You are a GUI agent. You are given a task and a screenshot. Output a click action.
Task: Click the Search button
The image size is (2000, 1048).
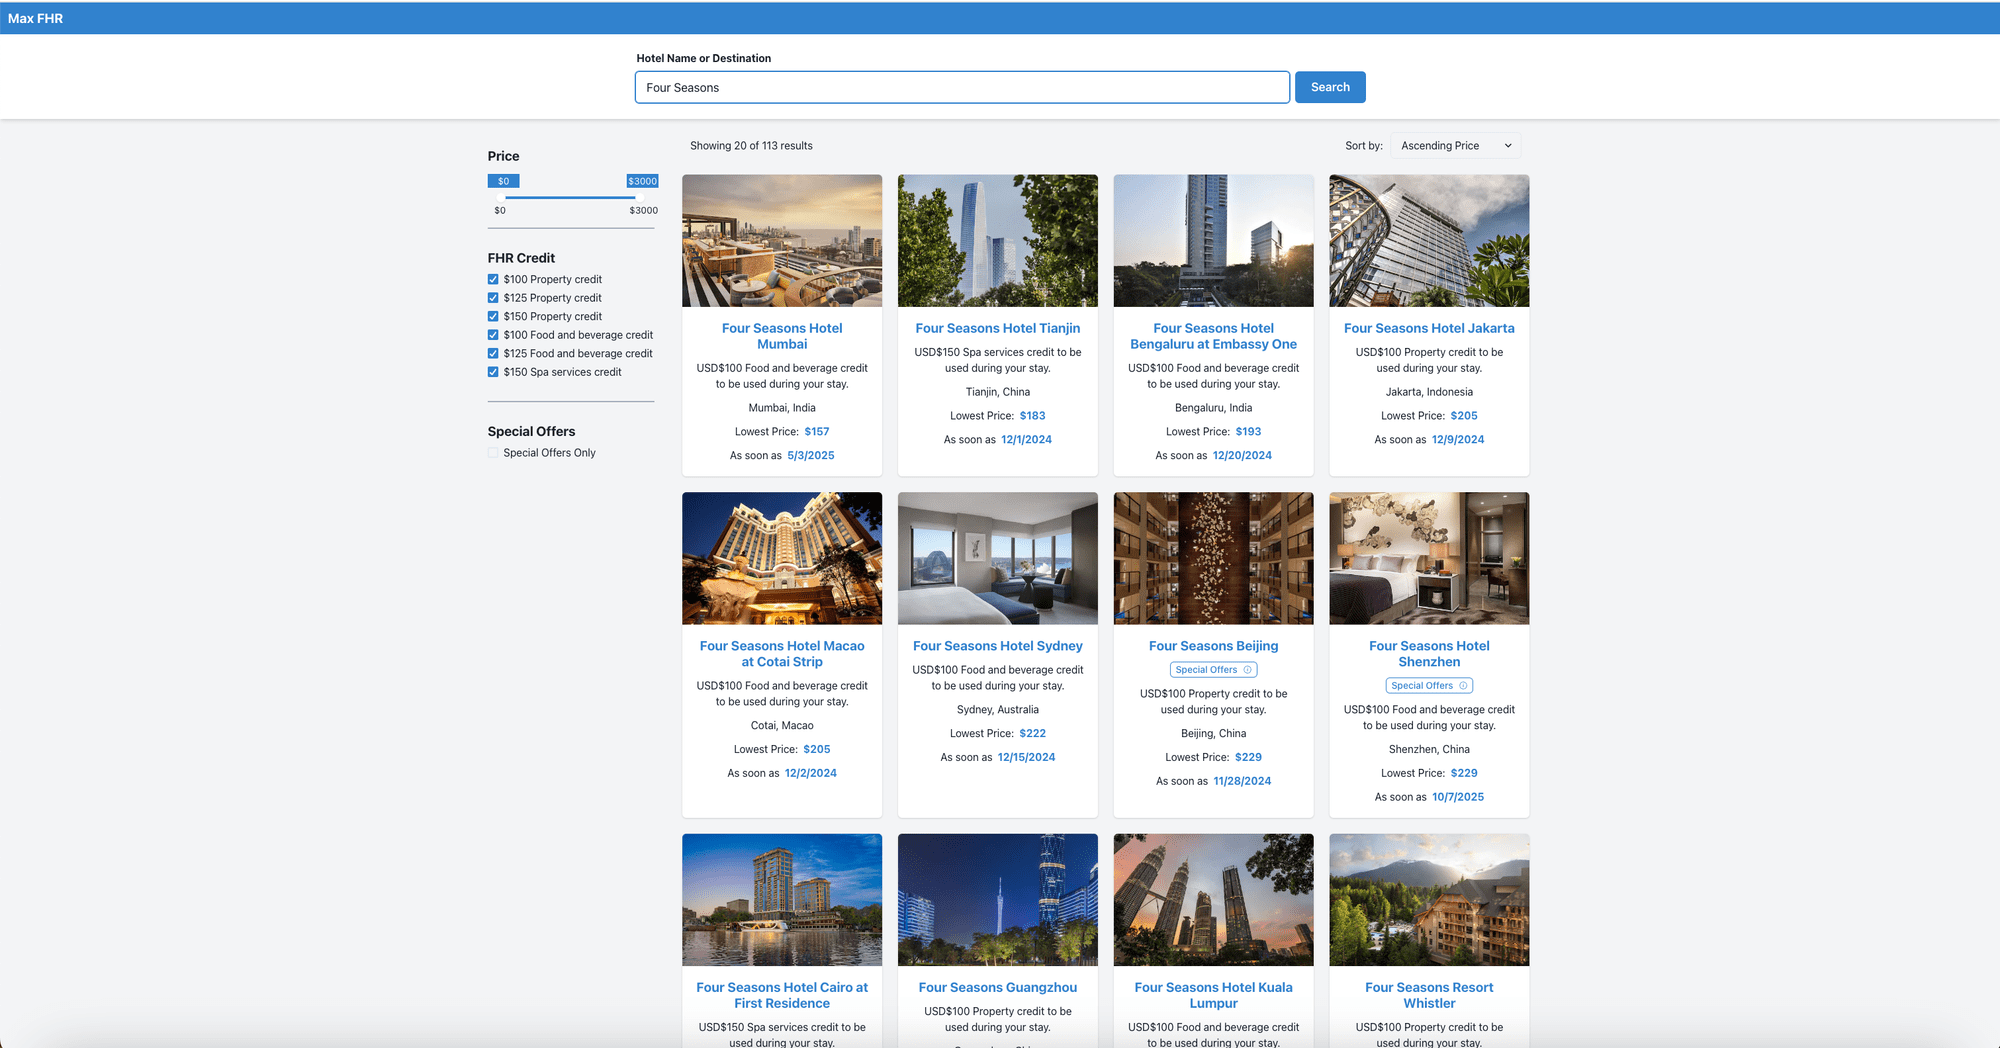(1330, 87)
